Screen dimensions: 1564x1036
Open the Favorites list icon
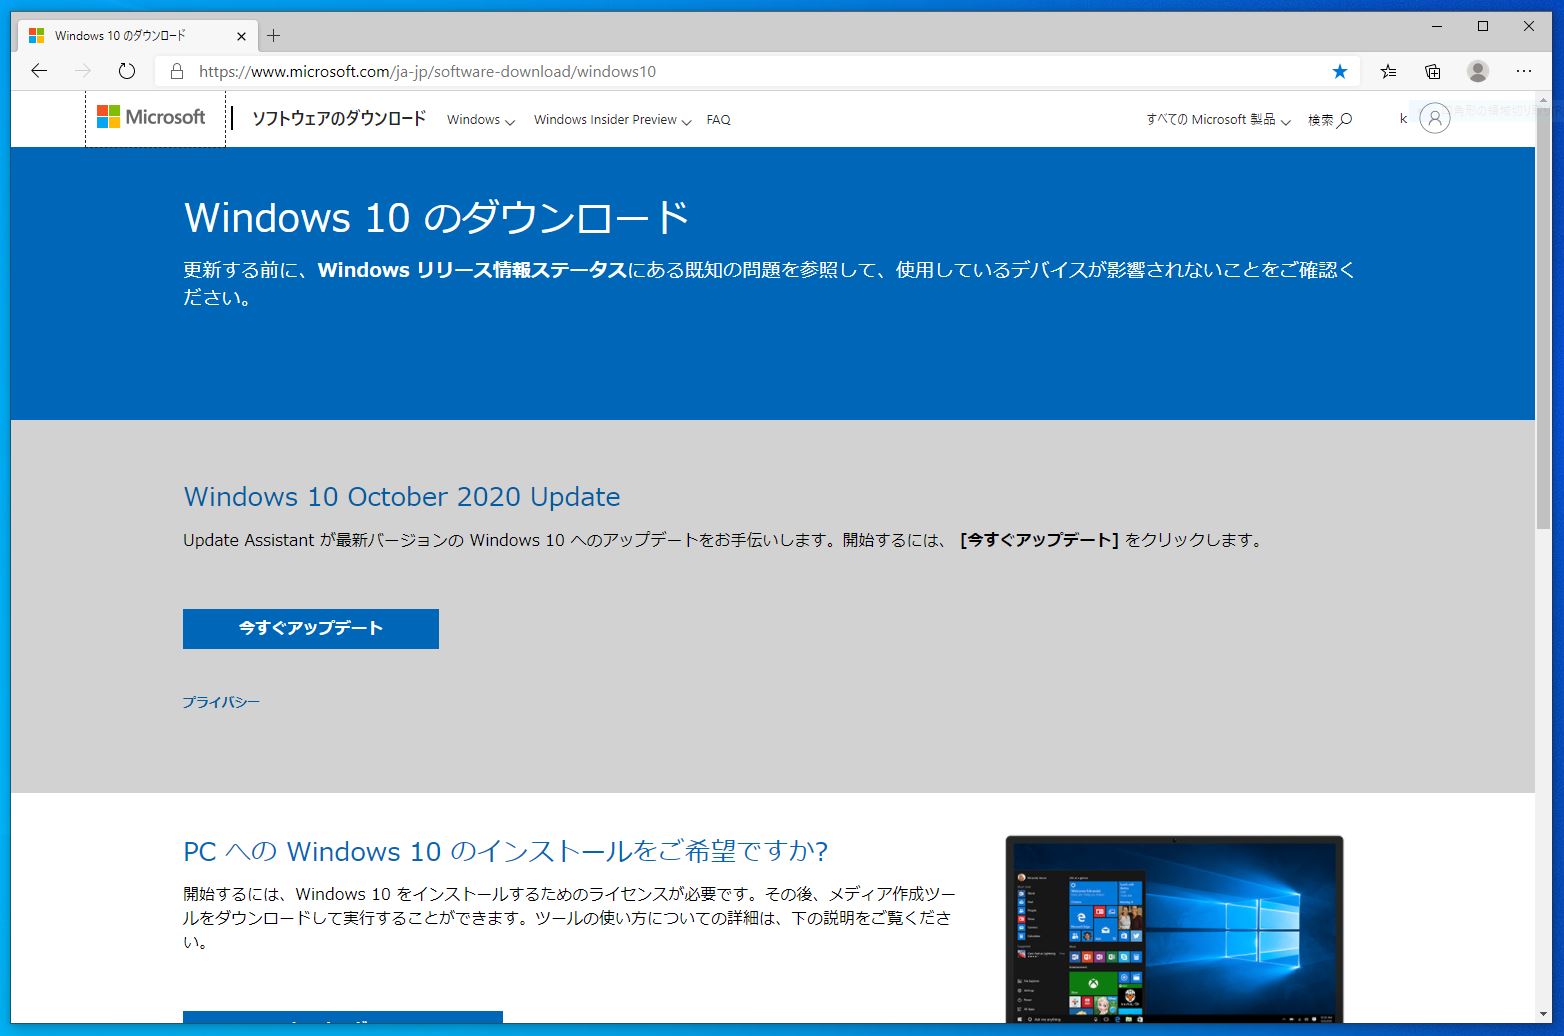(x=1388, y=71)
